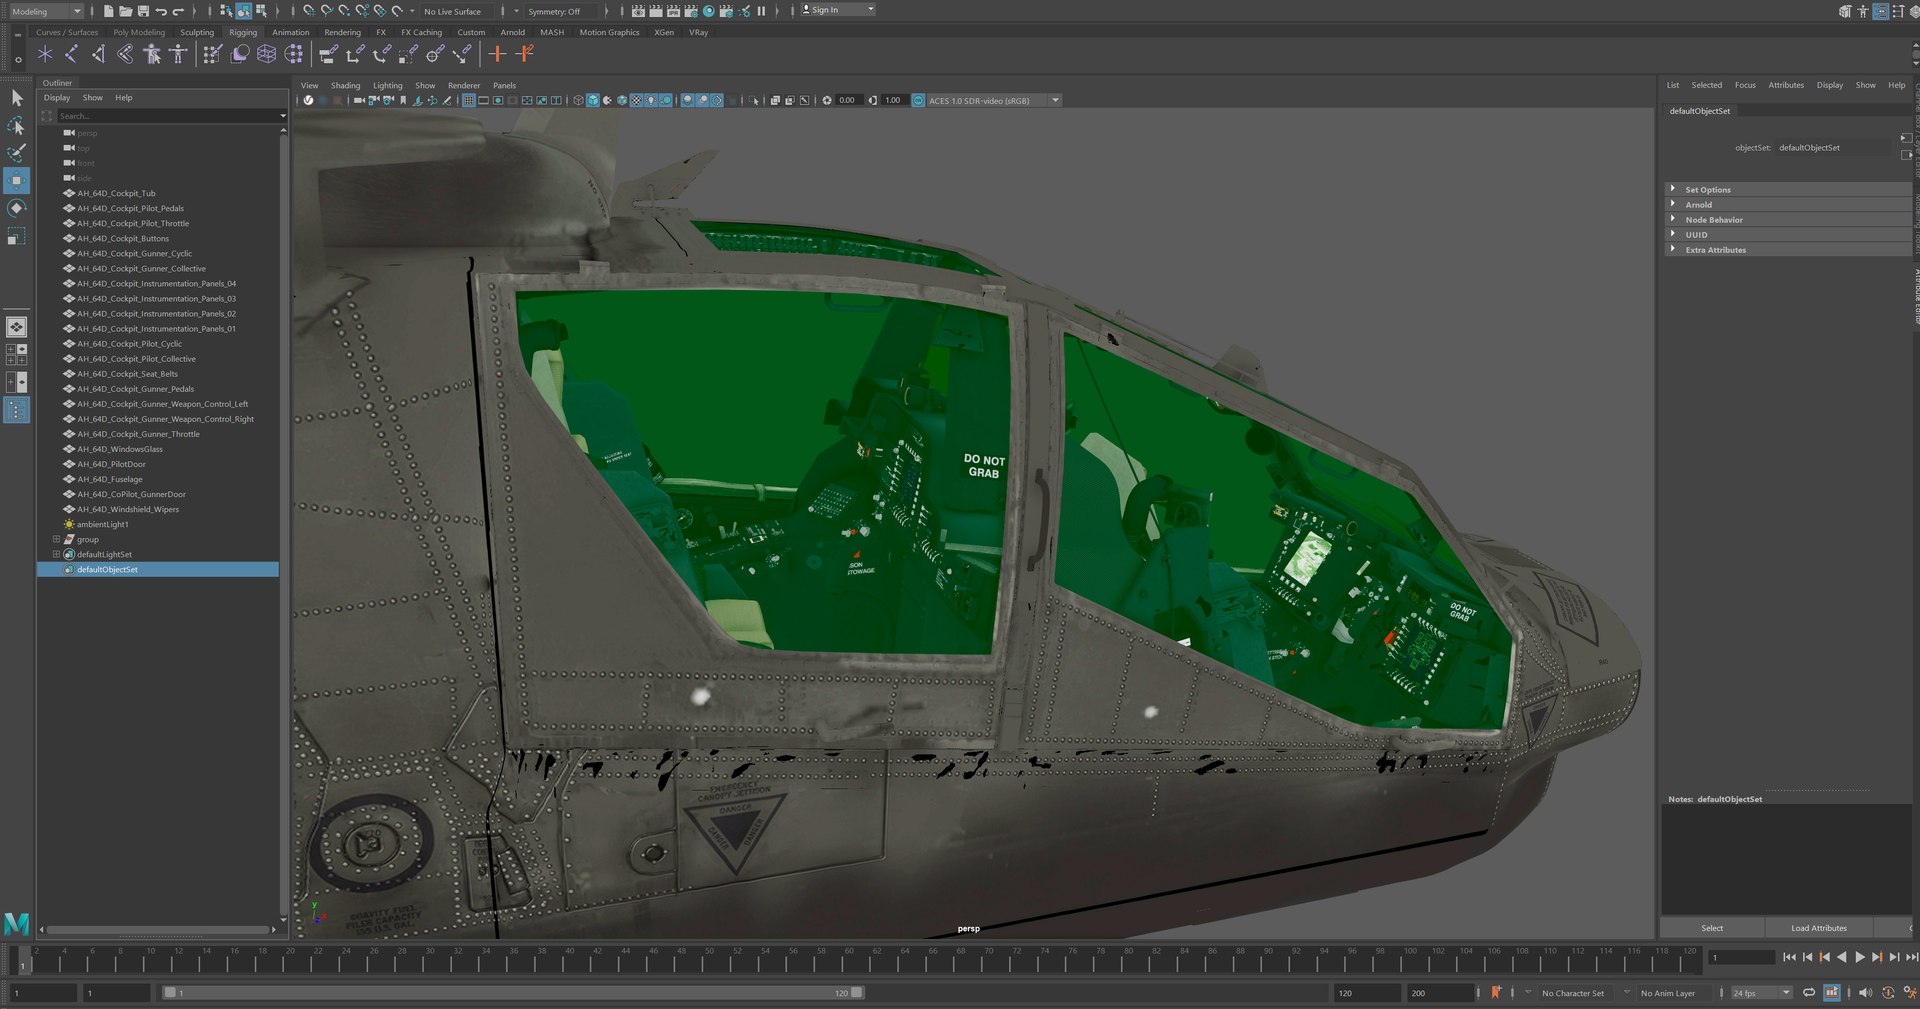Choose the Paint Selection tool
This screenshot has height=1009, width=1920.
click(x=16, y=153)
